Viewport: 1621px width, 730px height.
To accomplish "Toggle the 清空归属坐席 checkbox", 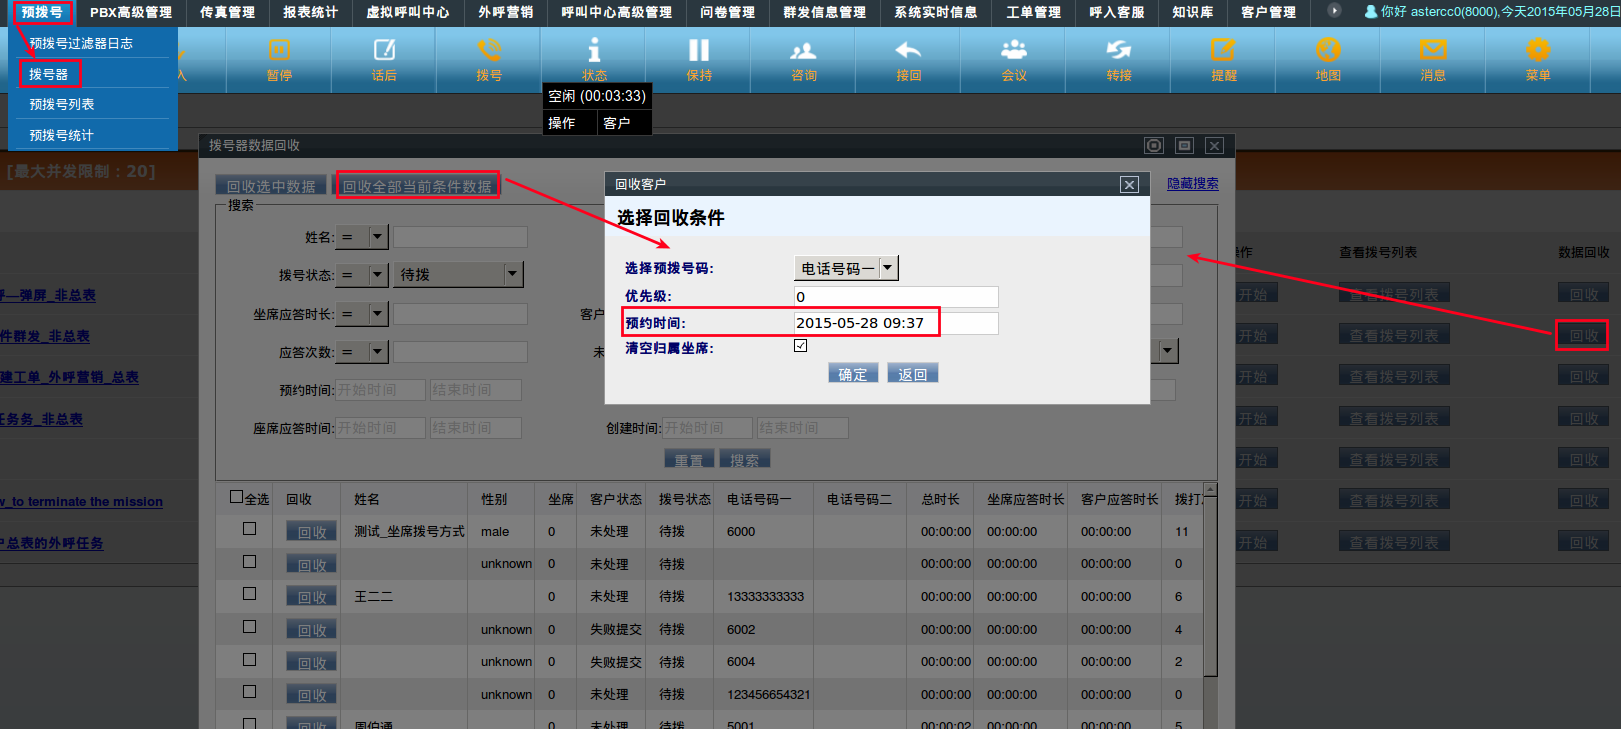I will 800,346.
